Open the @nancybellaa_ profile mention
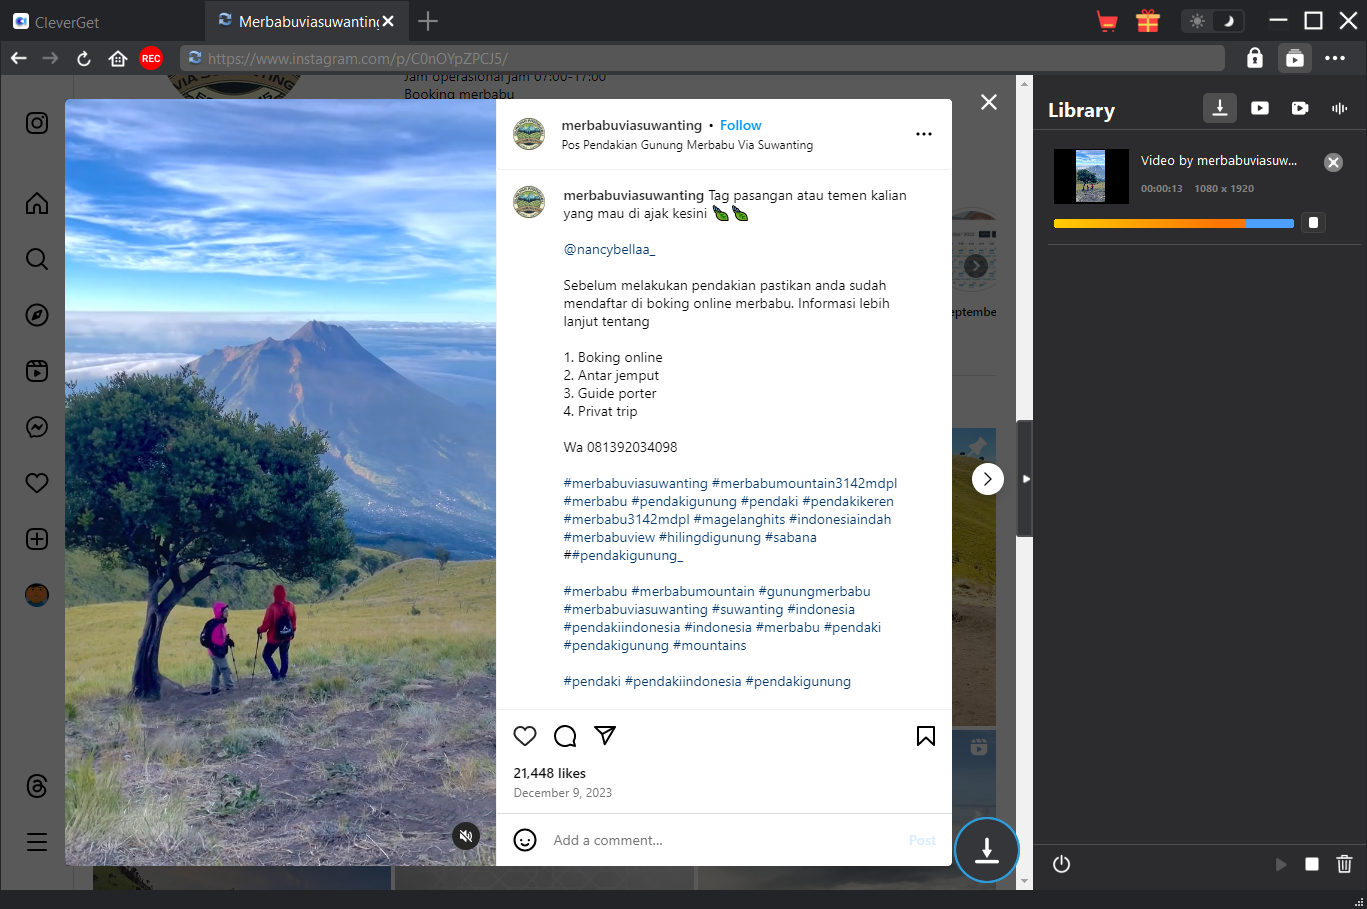 click(x=609, y=249)
